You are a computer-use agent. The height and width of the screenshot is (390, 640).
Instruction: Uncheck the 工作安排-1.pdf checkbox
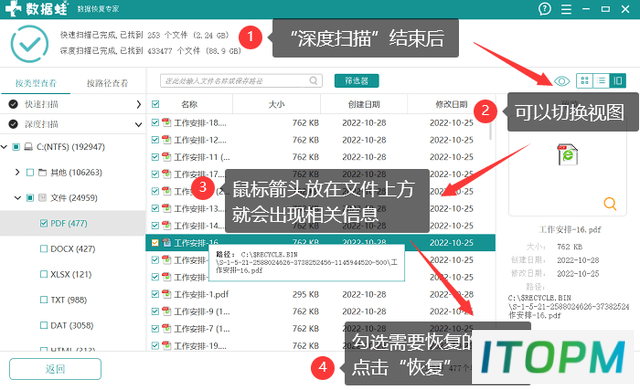(155, 294)
